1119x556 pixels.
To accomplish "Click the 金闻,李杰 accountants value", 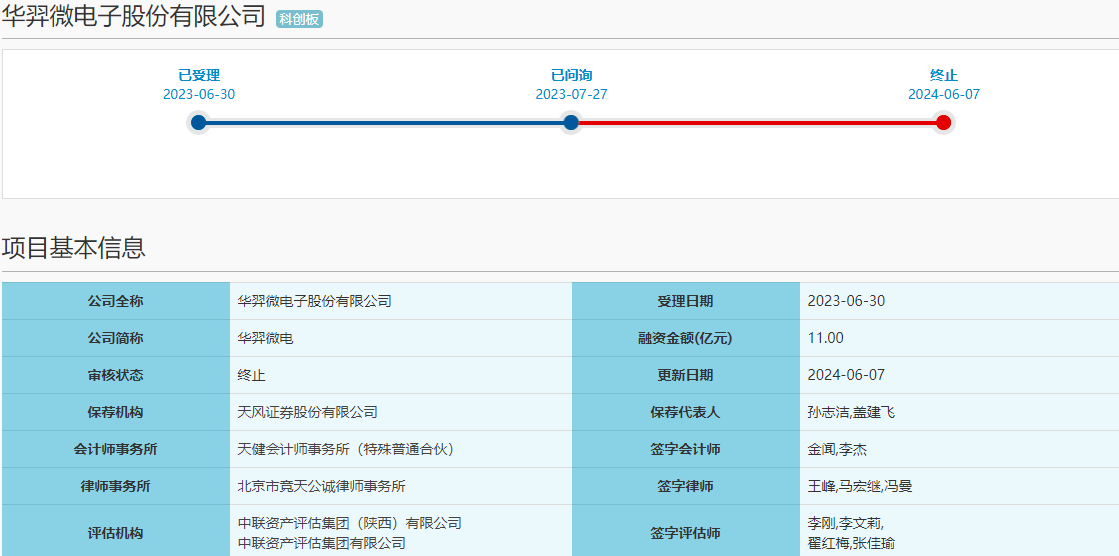I will click(838, 450).
